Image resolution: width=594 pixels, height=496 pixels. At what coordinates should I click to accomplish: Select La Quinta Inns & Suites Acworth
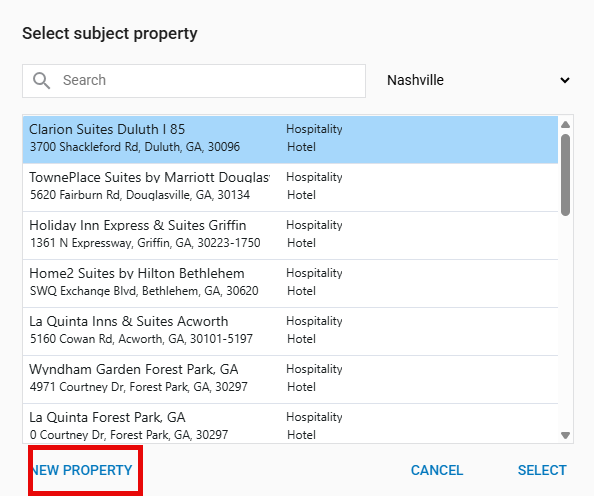click(x=290, y=332)
